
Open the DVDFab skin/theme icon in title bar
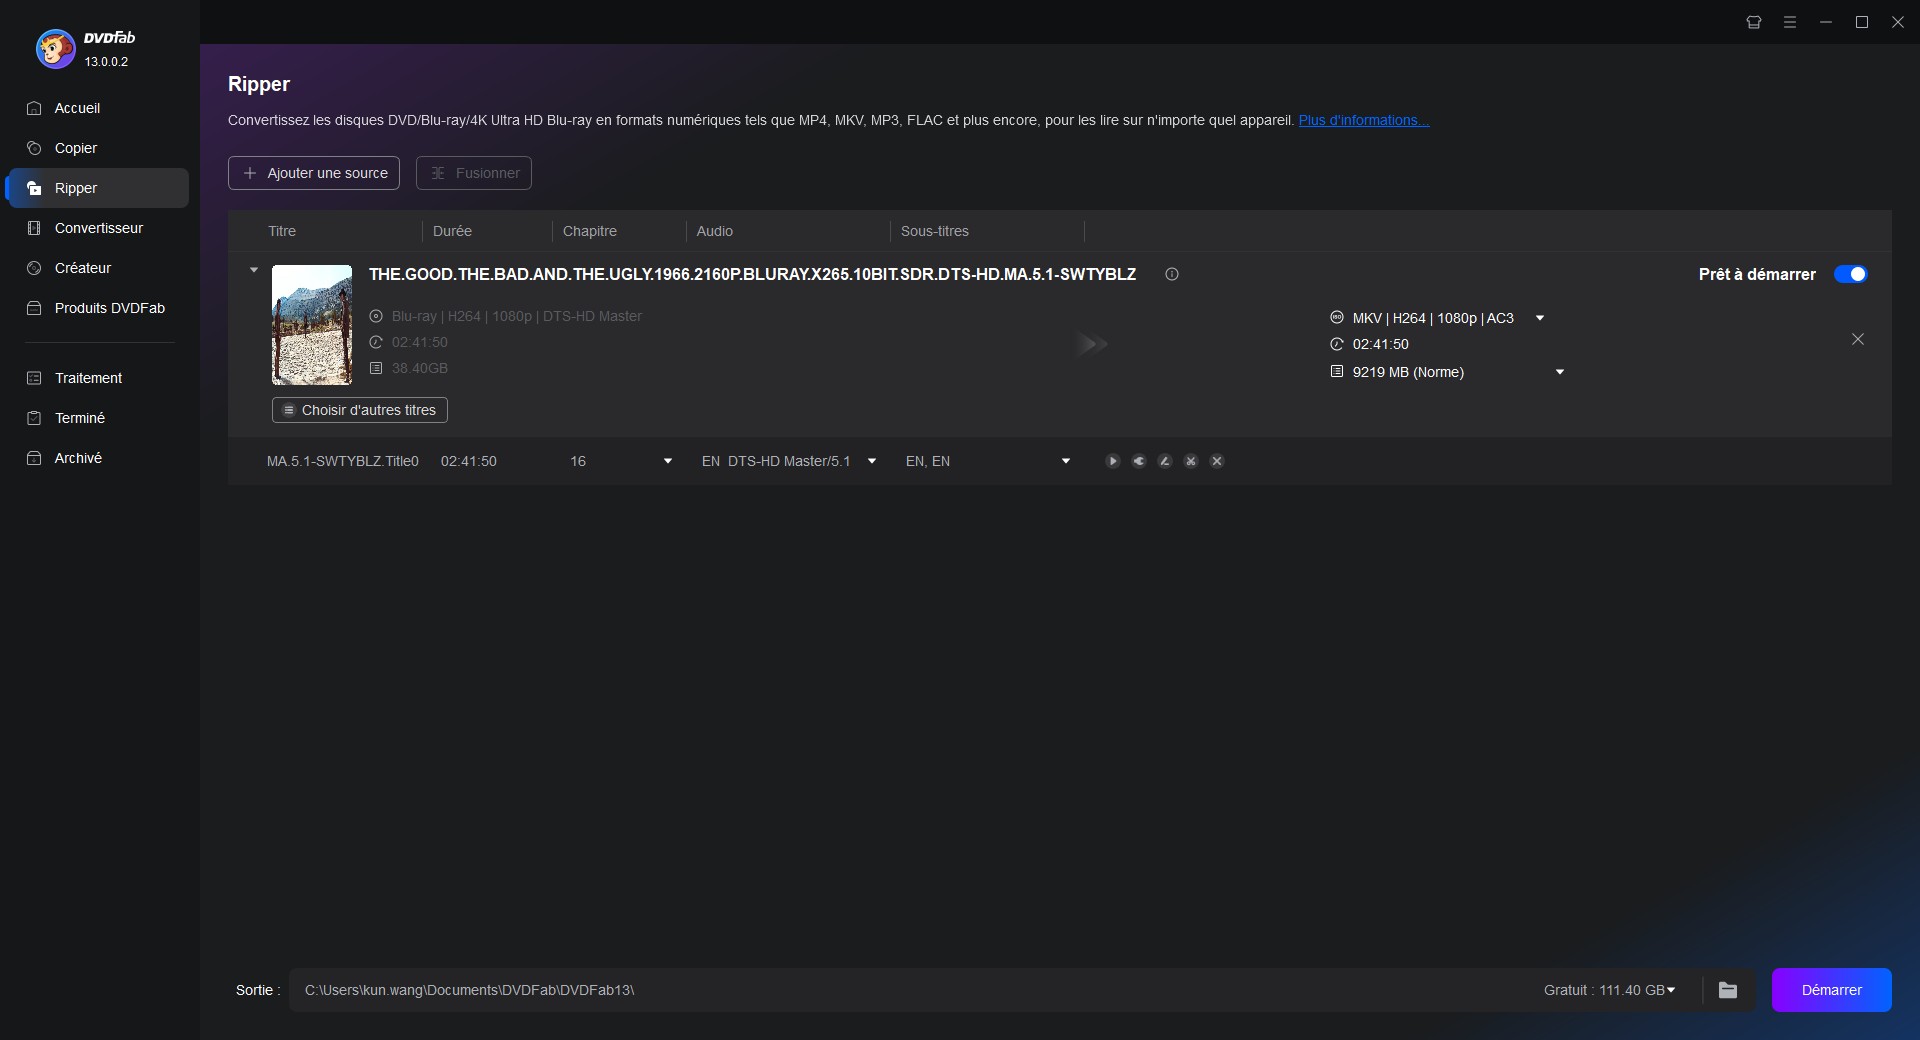[1754, 22]
